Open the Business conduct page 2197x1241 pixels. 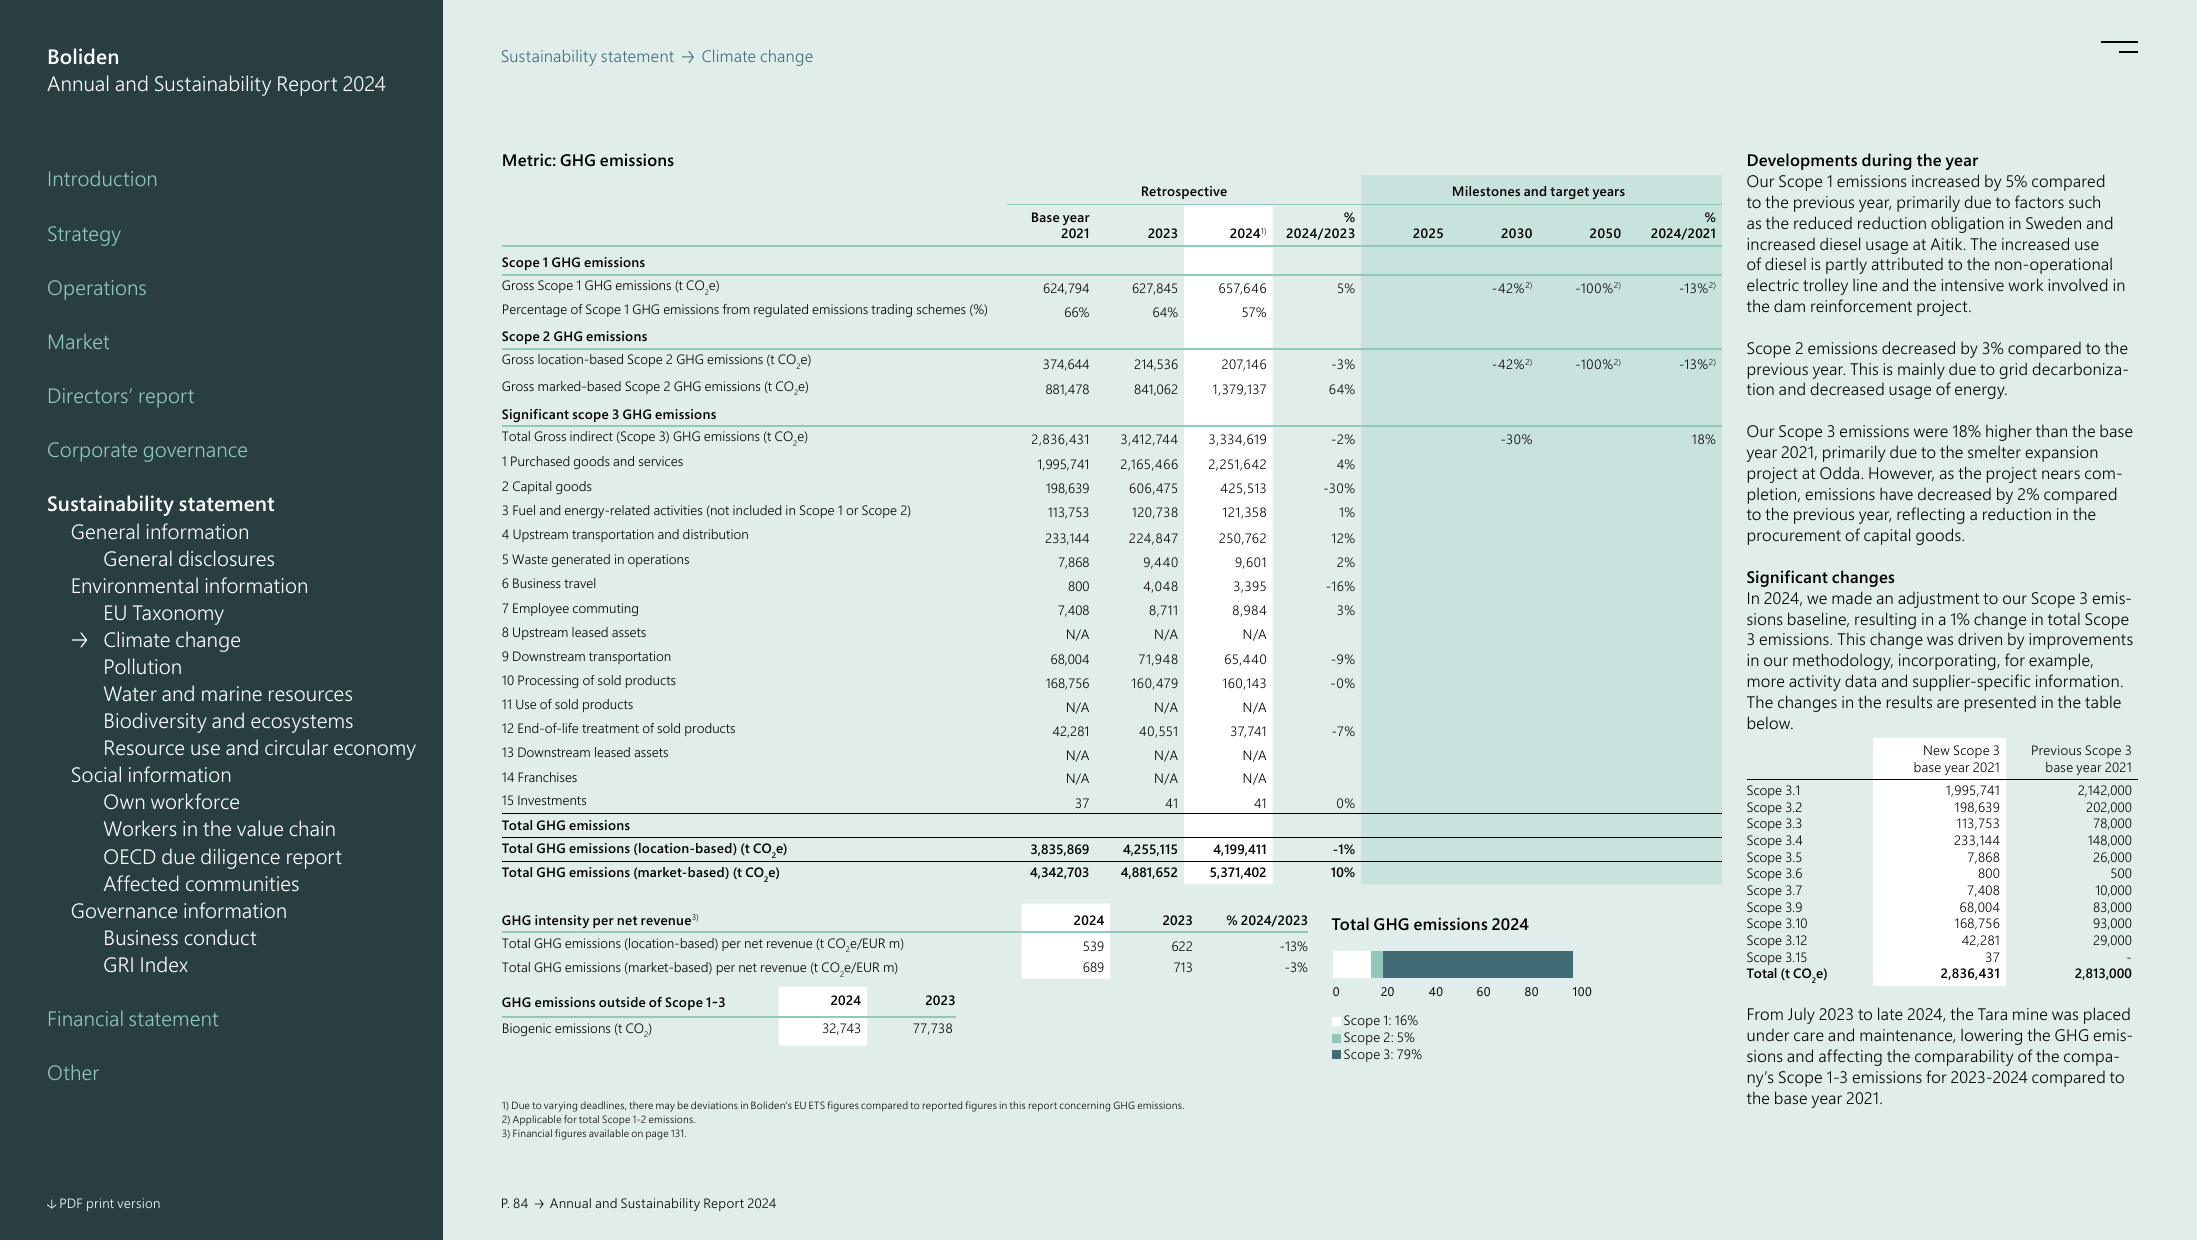[x=180, y=938]
